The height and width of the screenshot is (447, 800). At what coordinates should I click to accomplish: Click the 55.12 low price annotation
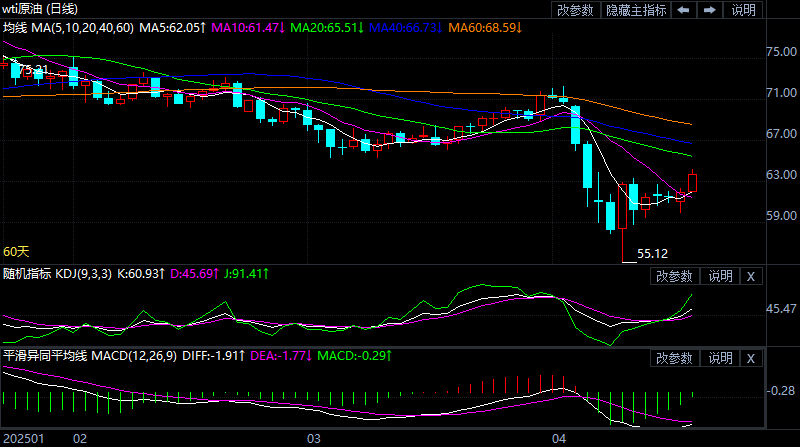[x=653, y=254]
